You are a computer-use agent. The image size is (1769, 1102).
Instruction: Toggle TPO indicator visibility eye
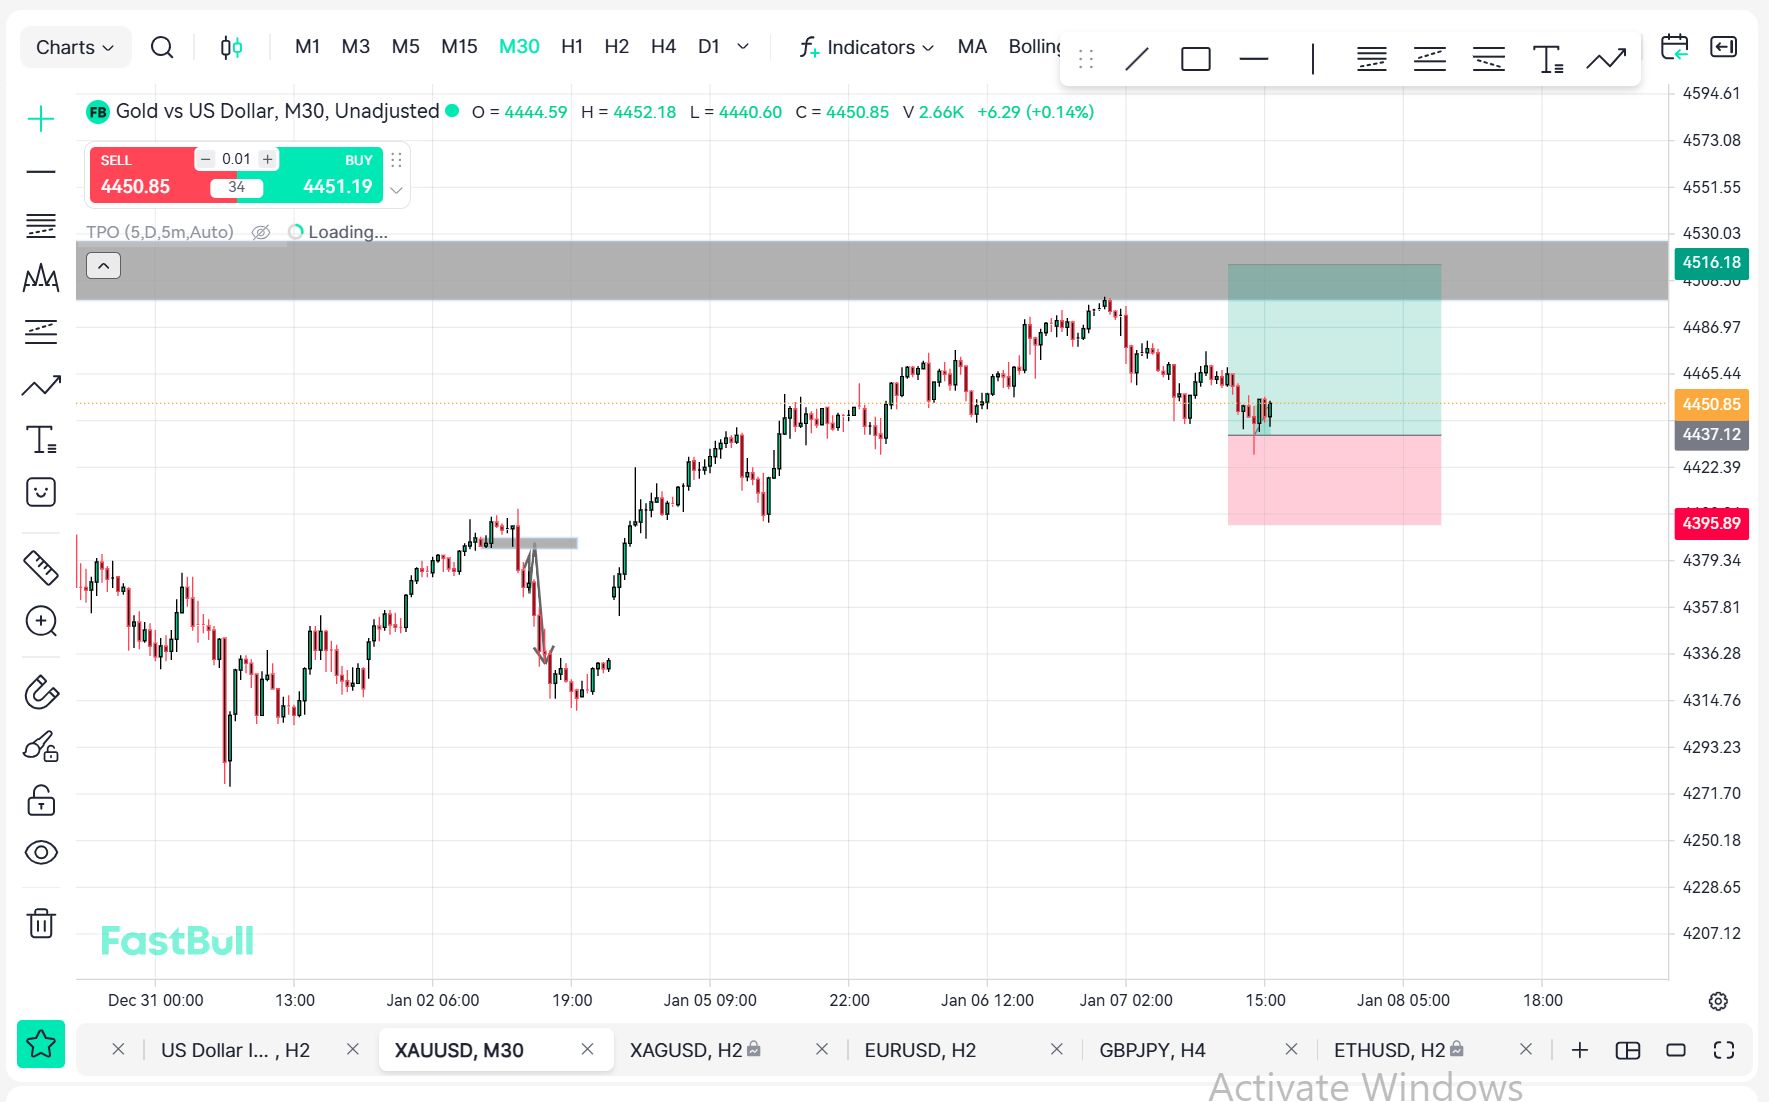pyautogui.click(x=261, y=232)
